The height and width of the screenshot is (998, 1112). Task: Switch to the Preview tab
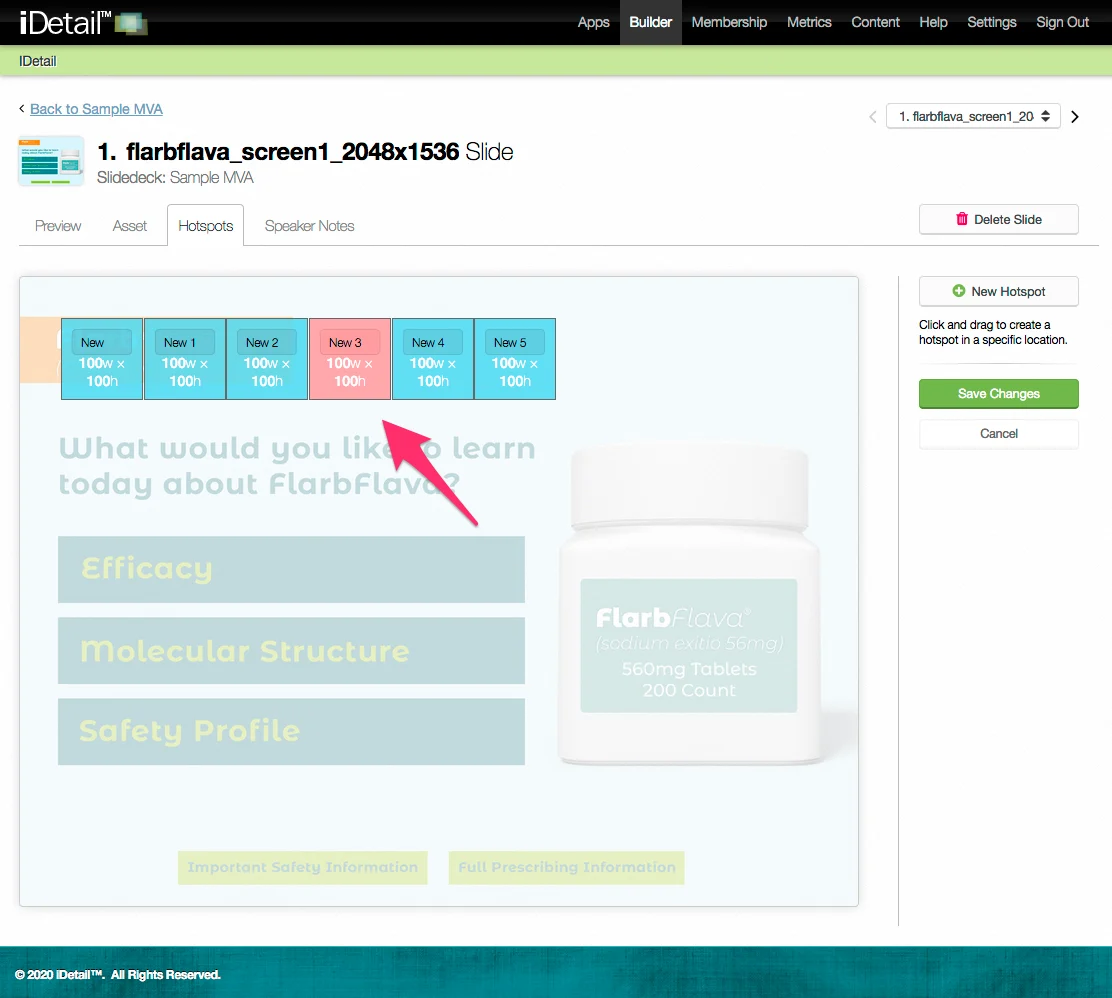tap(58, 226)
